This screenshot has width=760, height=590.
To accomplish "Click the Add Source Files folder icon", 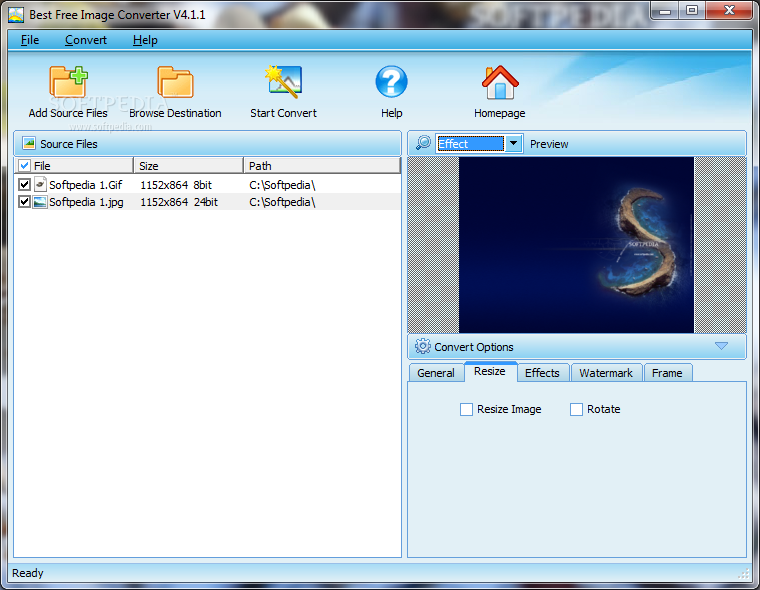I will pyautogui.click(x=68, y=82).
